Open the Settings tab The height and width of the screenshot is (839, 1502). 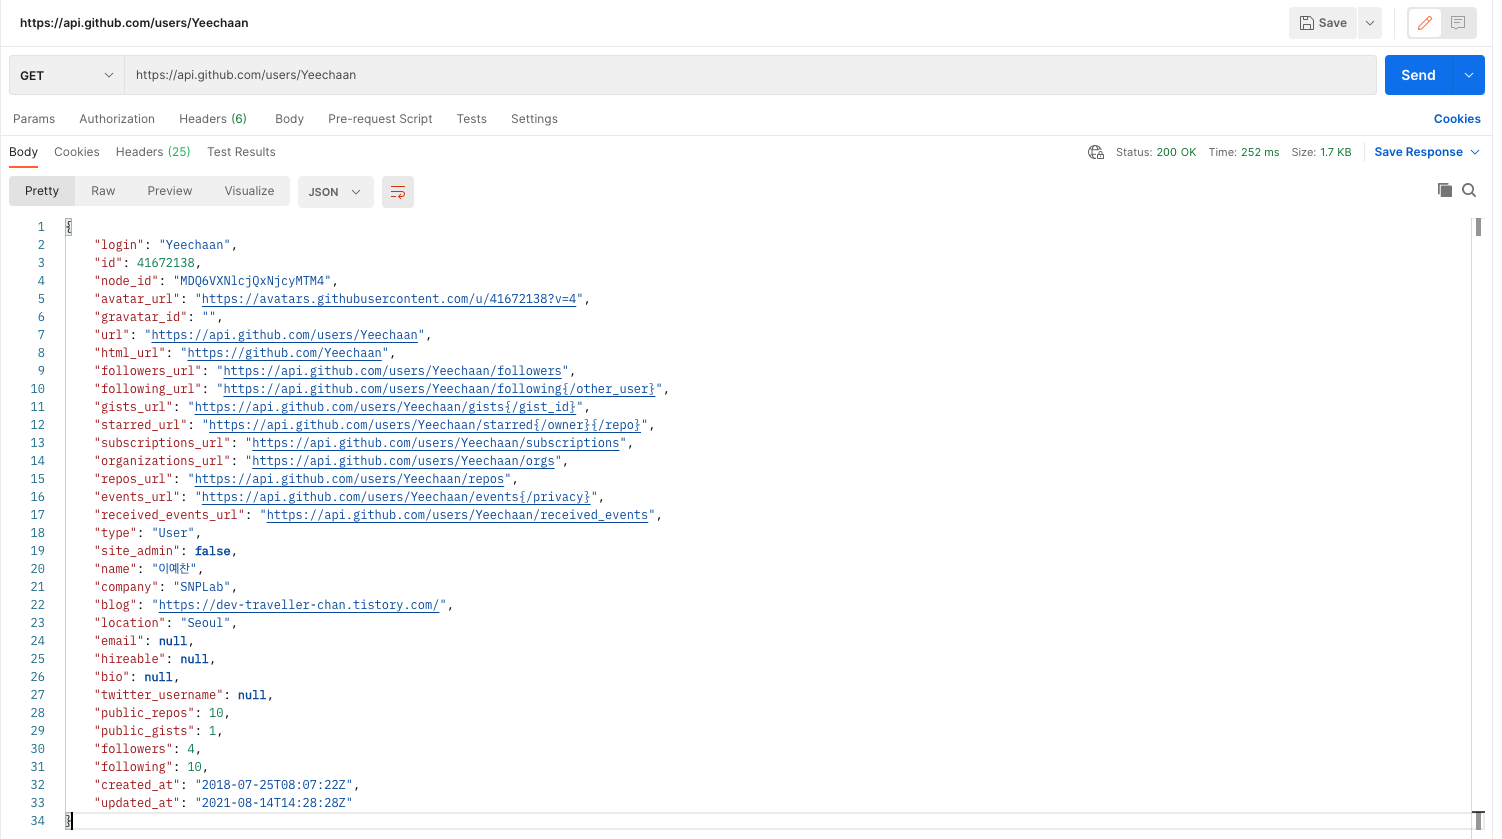tap(534, 119)
